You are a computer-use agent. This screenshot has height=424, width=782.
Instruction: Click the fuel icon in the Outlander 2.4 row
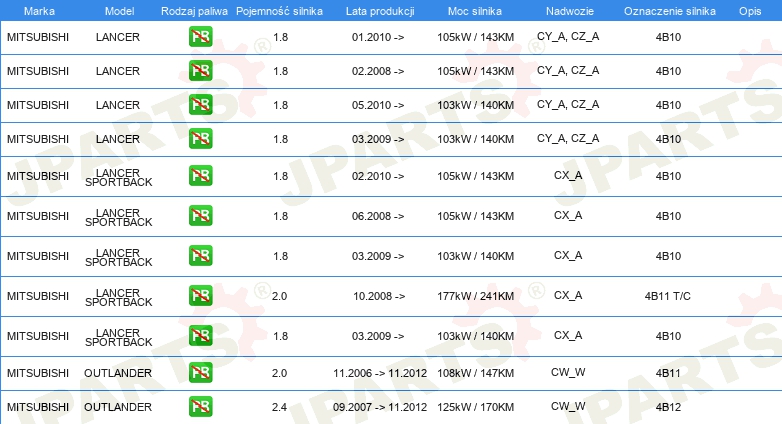coord(200,406)
